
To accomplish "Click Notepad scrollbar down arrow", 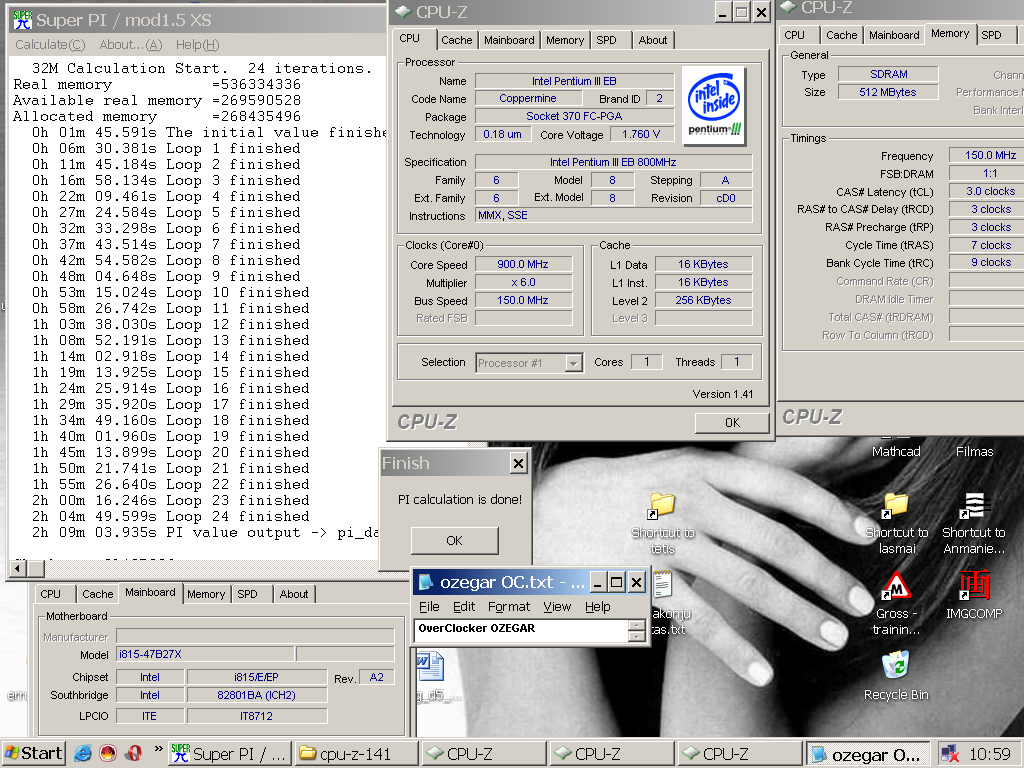I will (636, 636).
